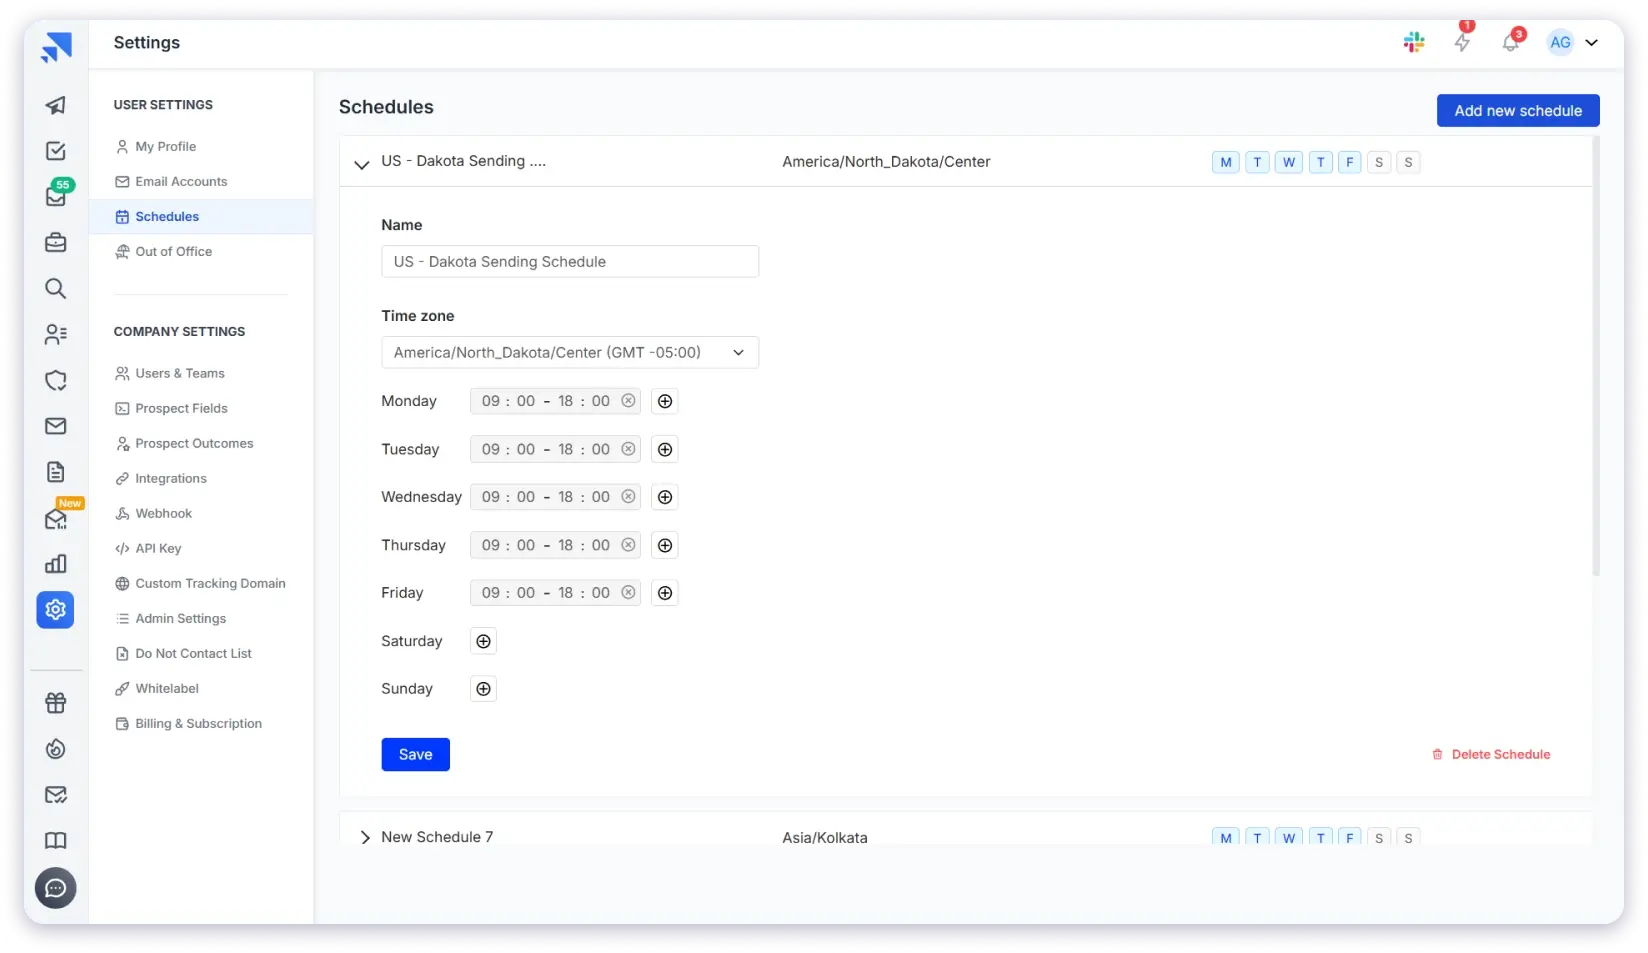Click the Slack icon in header
This screenshot has width=1648, height=953.
[1414, 42]
